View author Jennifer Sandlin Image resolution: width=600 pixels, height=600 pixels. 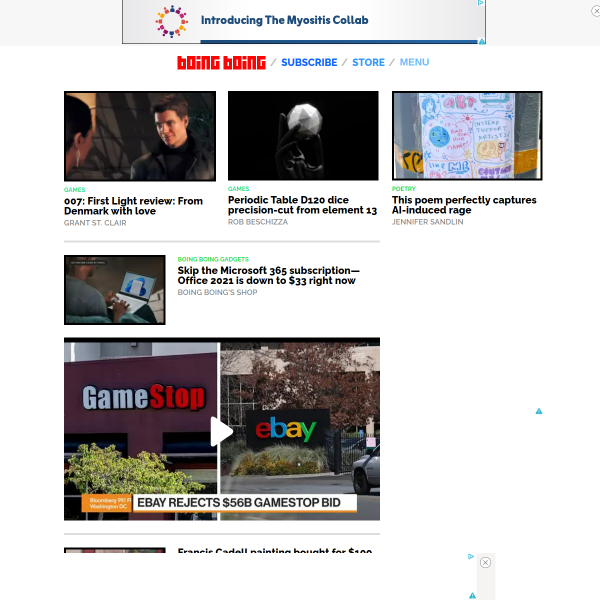click(x=427, y=222)
